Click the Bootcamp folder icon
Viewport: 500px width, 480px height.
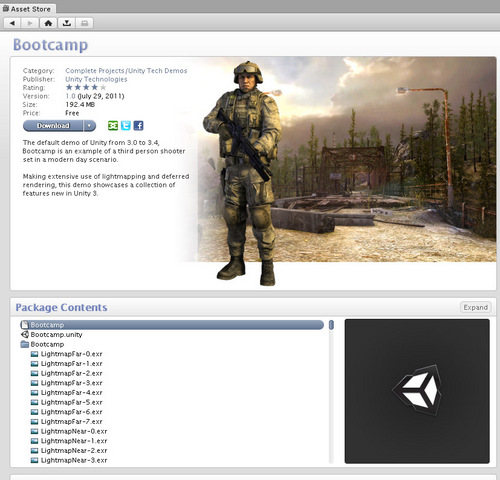25,344
